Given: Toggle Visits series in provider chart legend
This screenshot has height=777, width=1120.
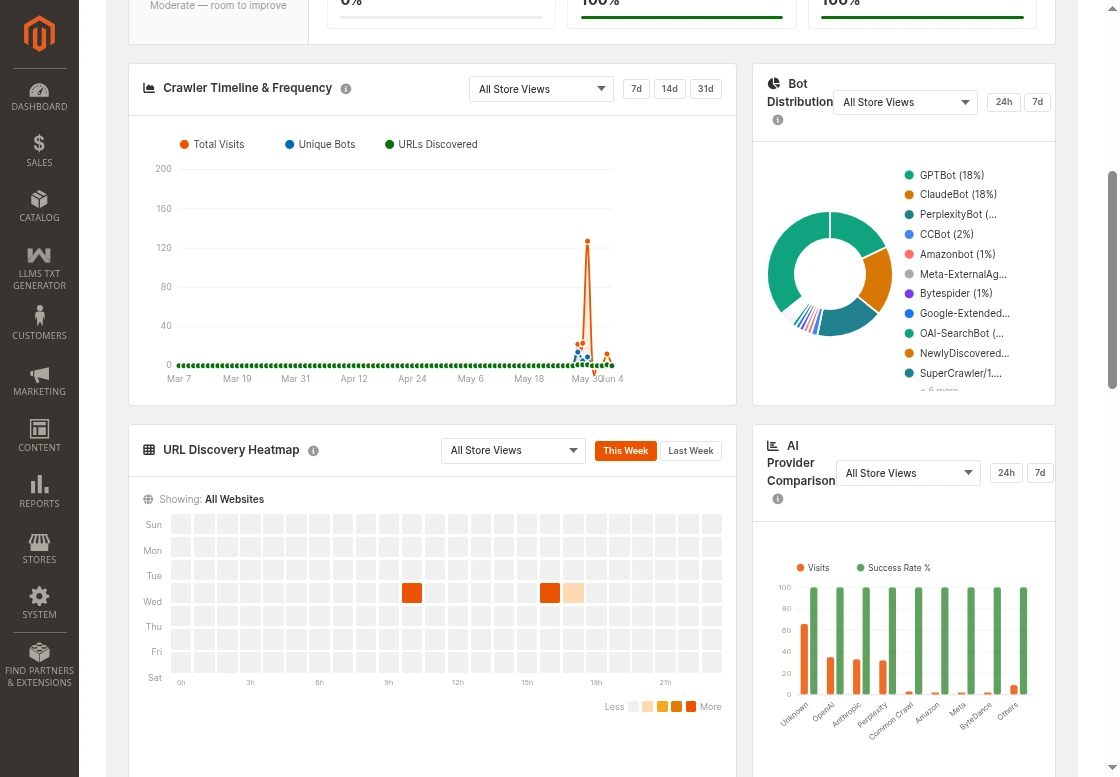Looking at the screenshot, I should point(813,568).
